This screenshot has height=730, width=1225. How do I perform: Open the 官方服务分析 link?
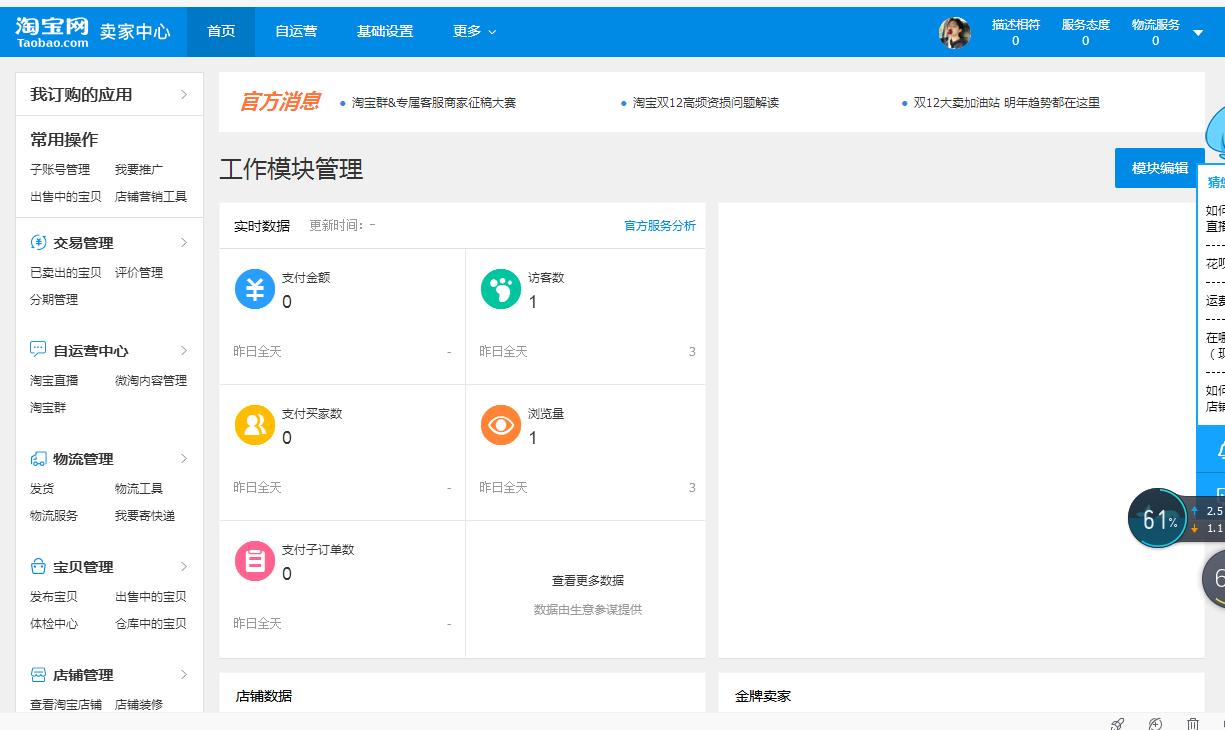tap(658, 226)
